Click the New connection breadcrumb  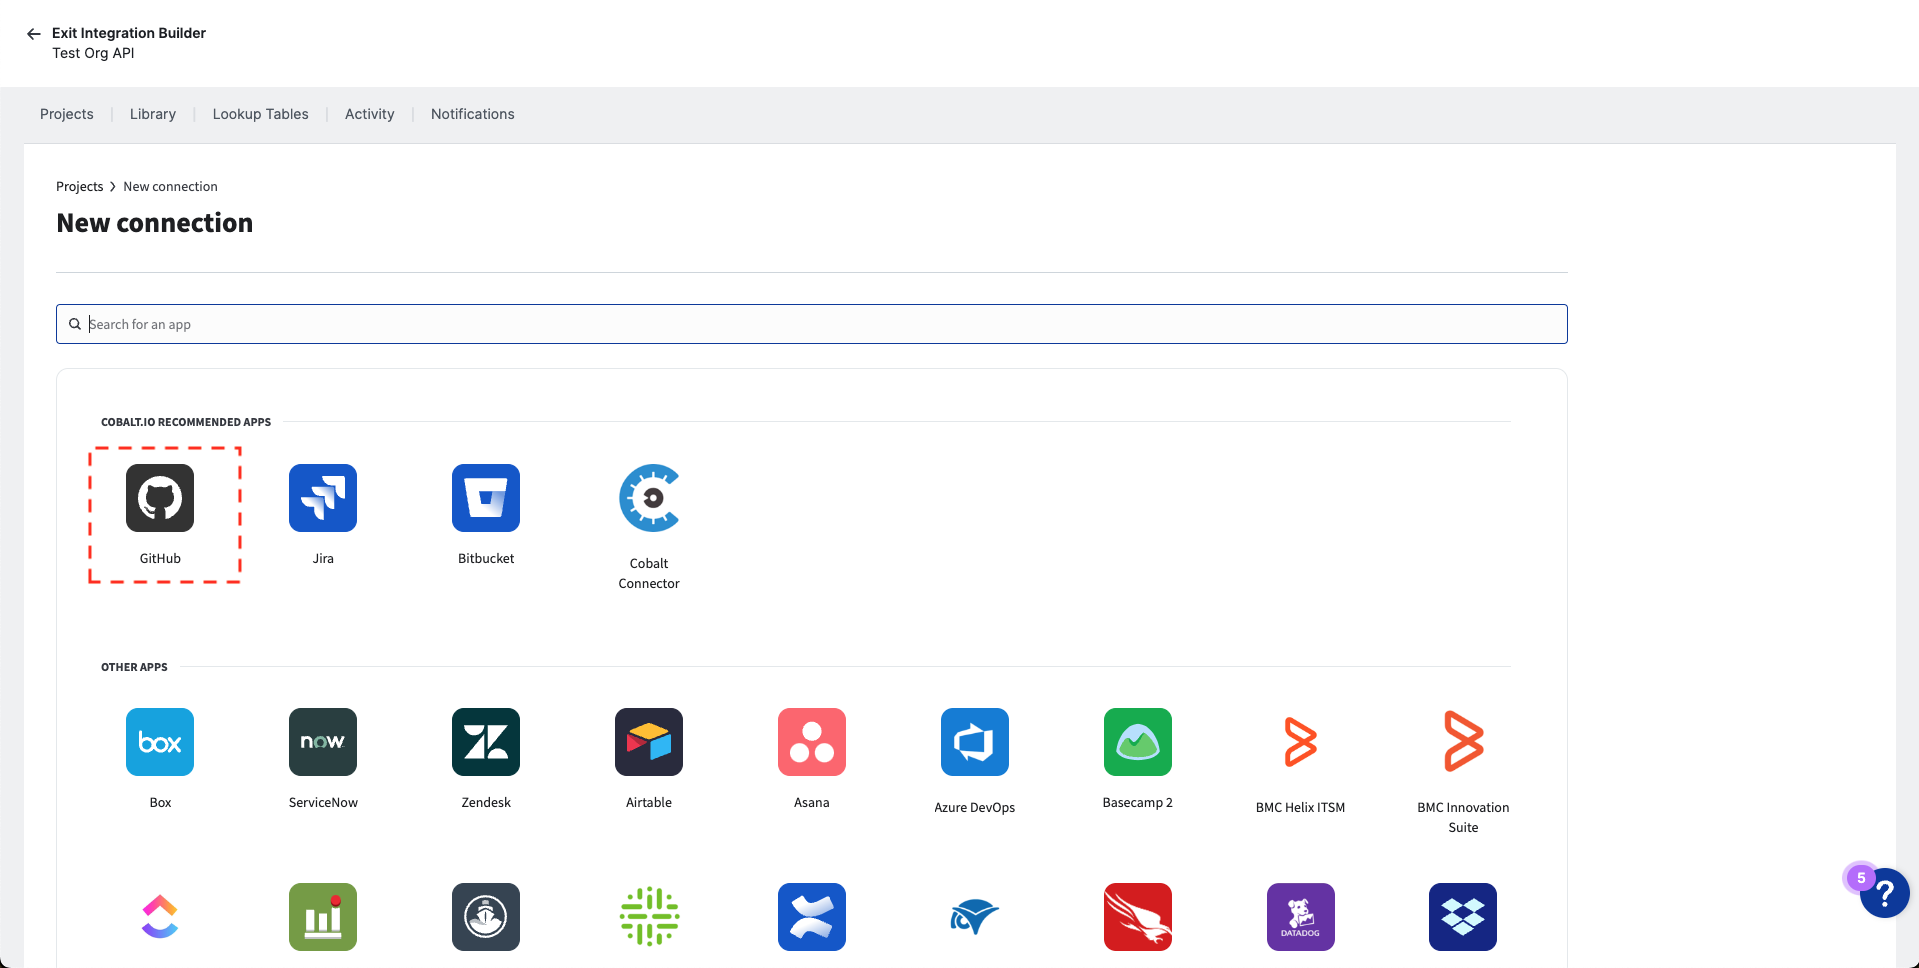pos(171,187)
